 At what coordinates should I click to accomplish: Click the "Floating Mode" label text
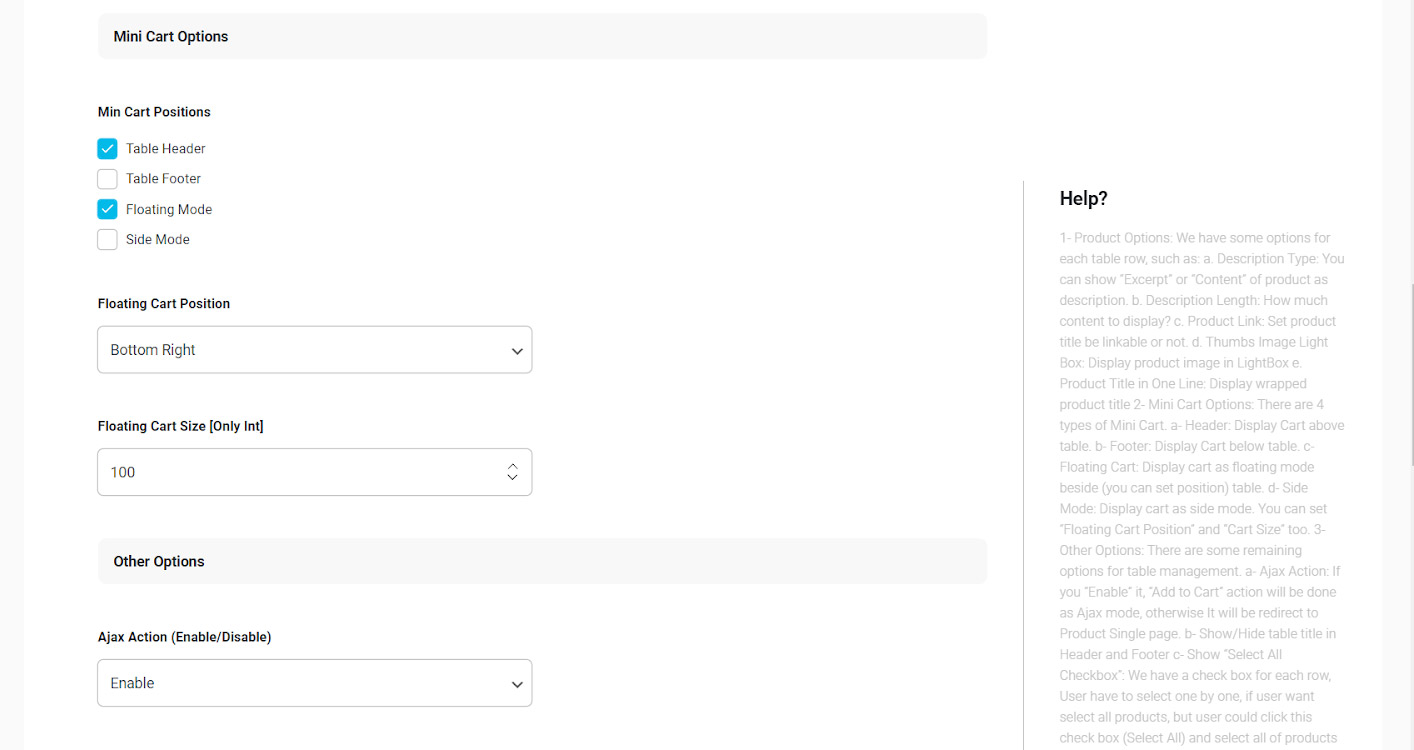(x=169, y=210)
